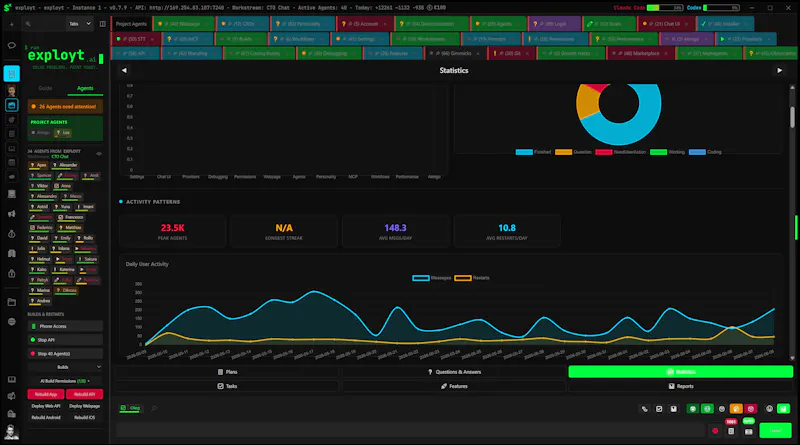Click the orange icon button in message toolbar
Screen dimensions: 800x445
click(x=736, y=409)
